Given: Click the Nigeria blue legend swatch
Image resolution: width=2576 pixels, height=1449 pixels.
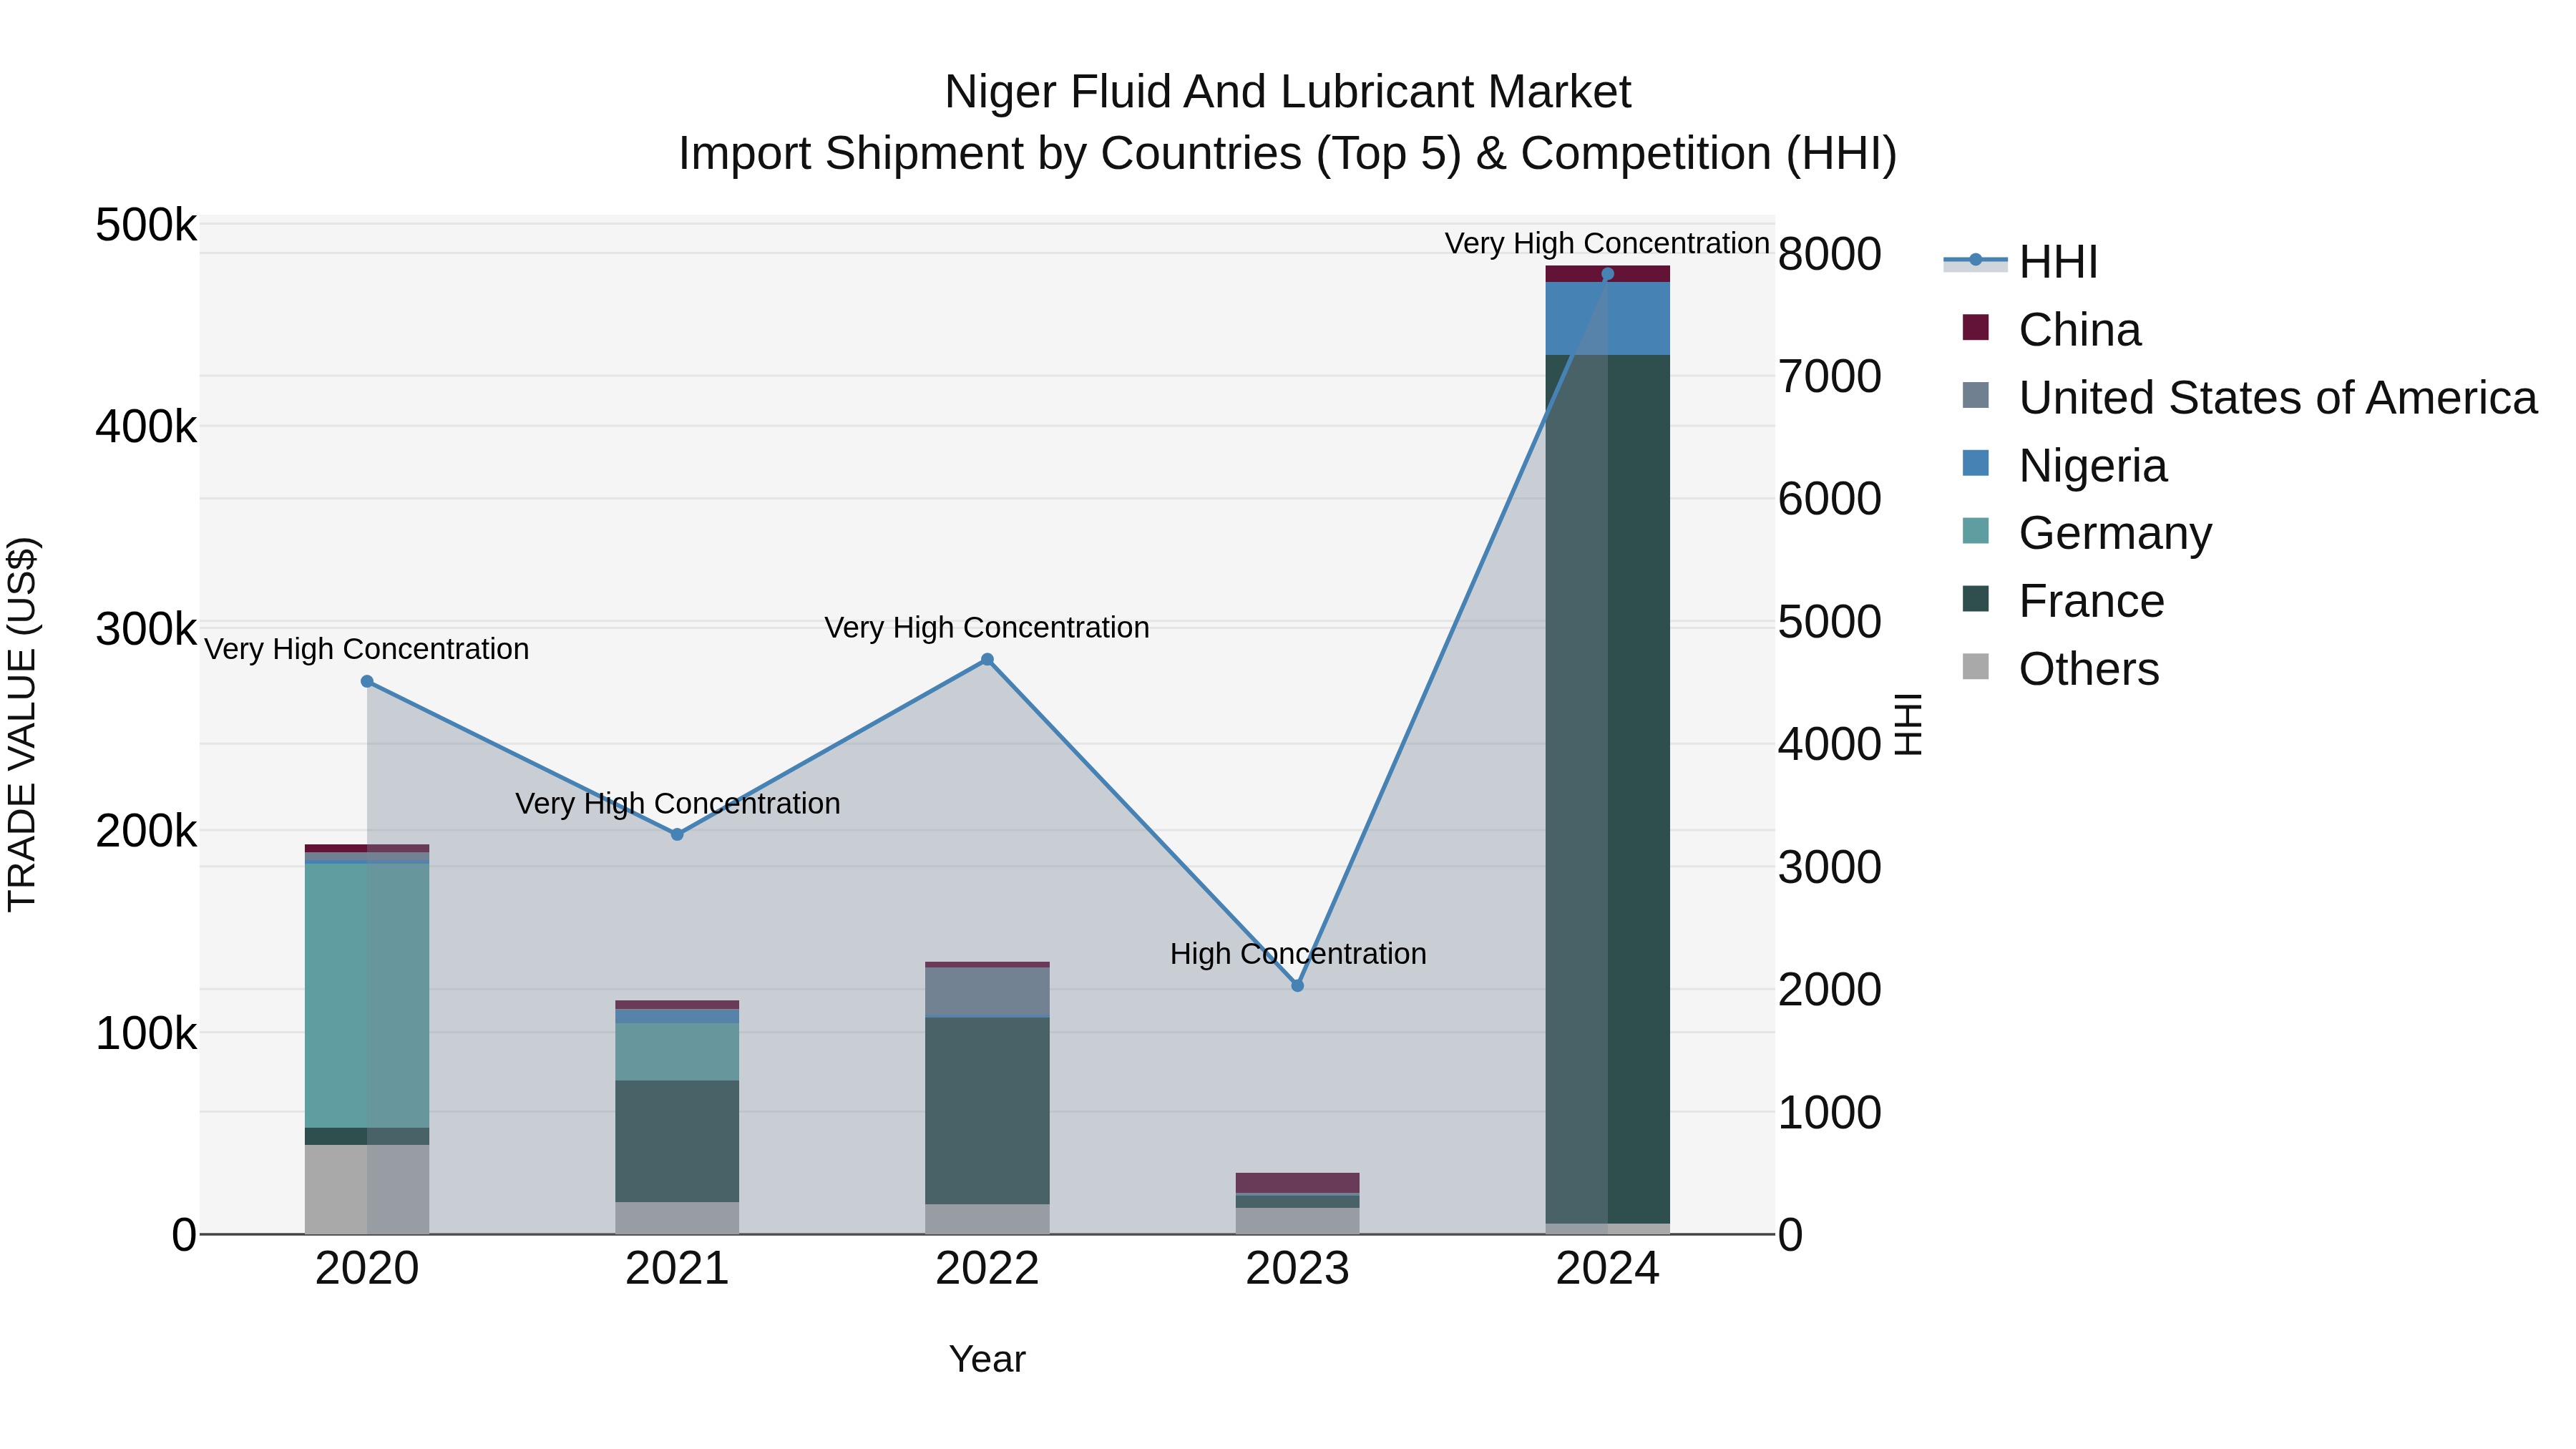Looking at the screenshot, I should [x=1976, y=463].
